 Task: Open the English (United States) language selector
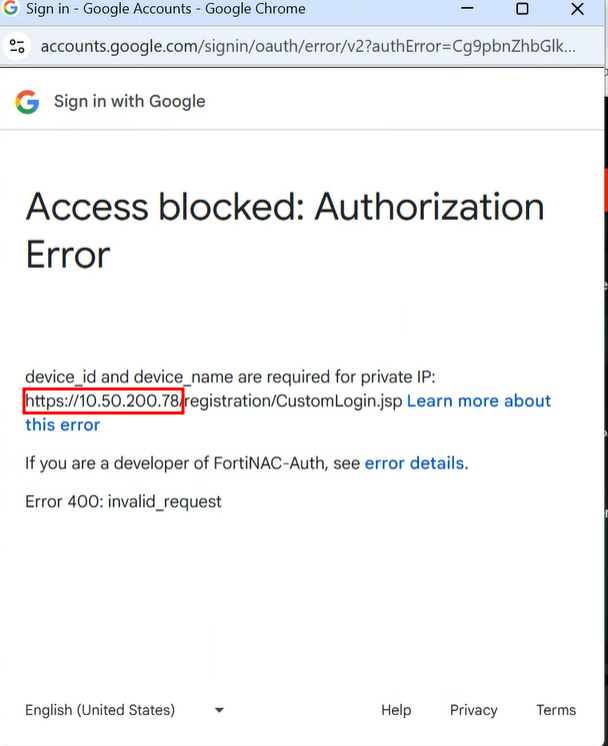[x=100, y=710]
